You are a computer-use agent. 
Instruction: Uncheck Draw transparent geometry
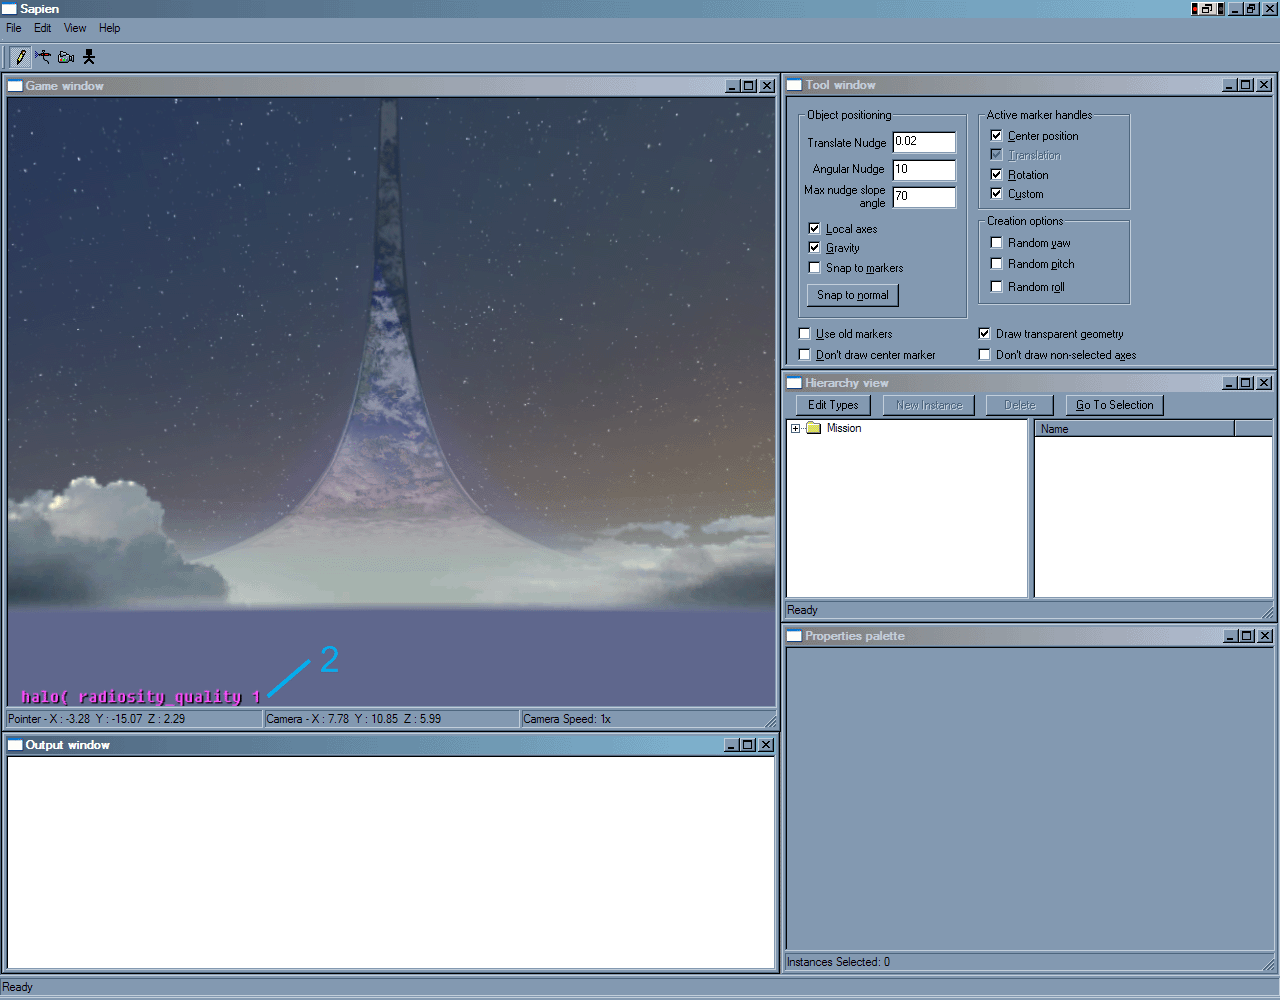[x=984, y=334]
